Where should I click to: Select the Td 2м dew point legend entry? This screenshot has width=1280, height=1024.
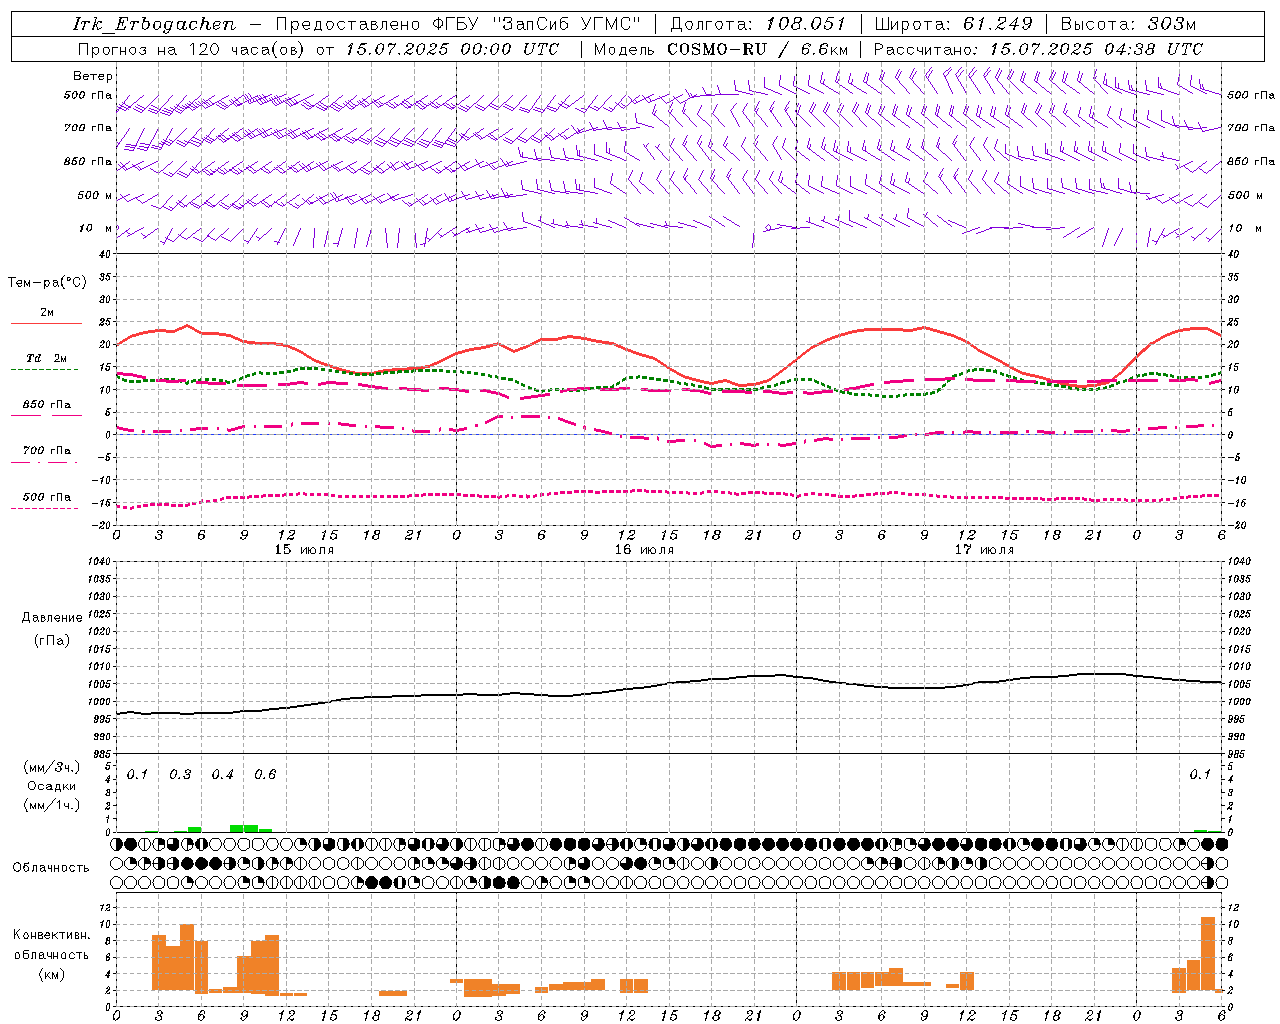click(x=46, y=358)
